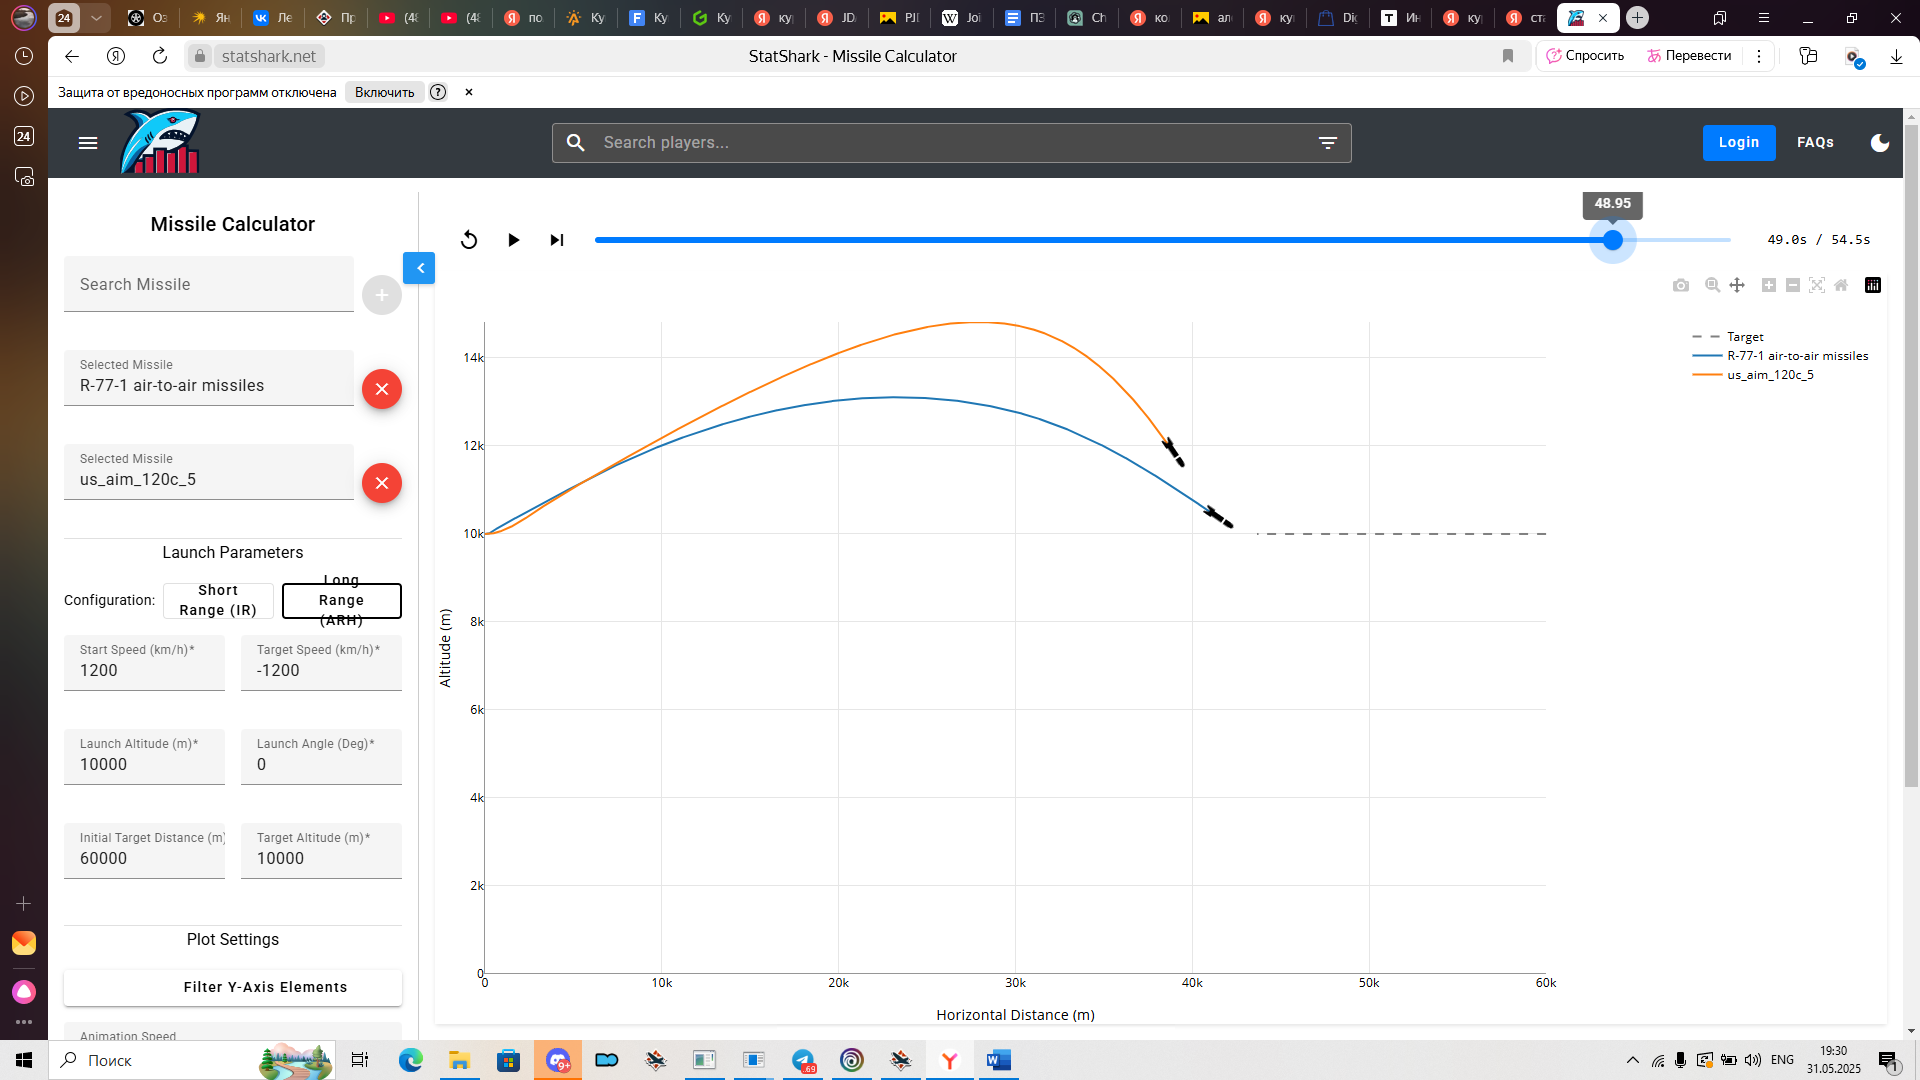Skip to end of the animation

tap(557, 240)
